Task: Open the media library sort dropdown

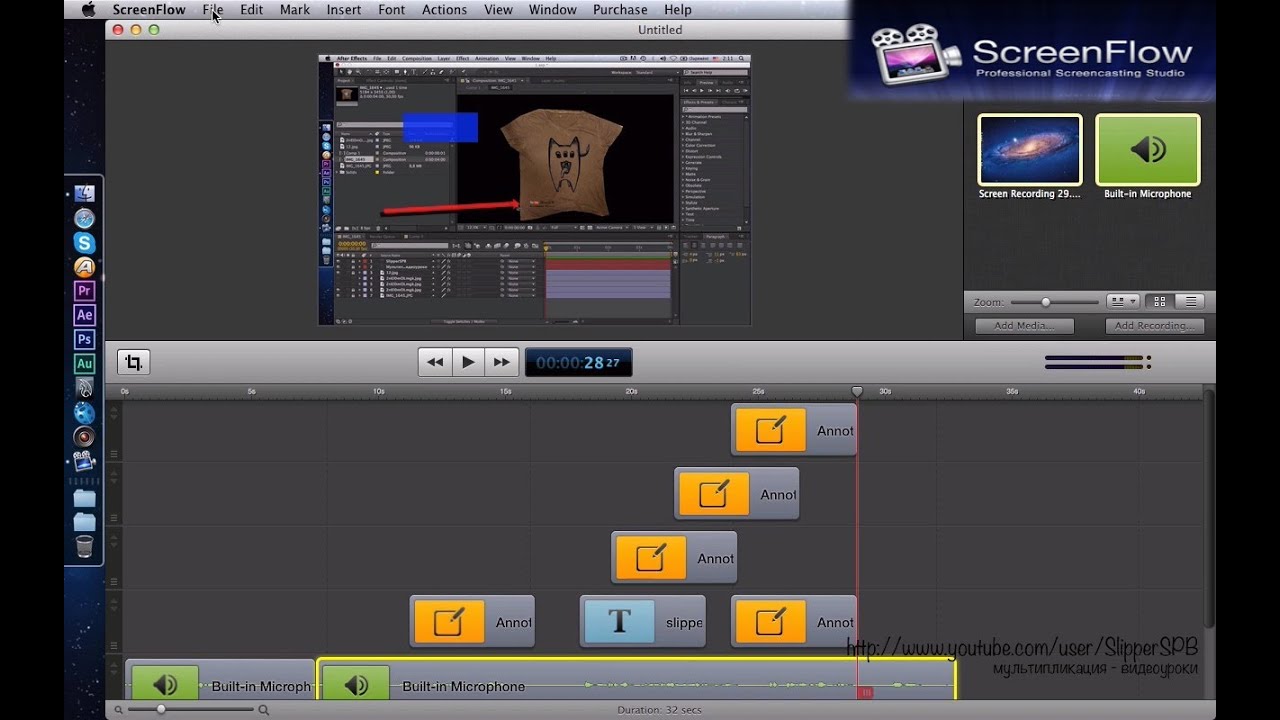Action: point(1123,301)
